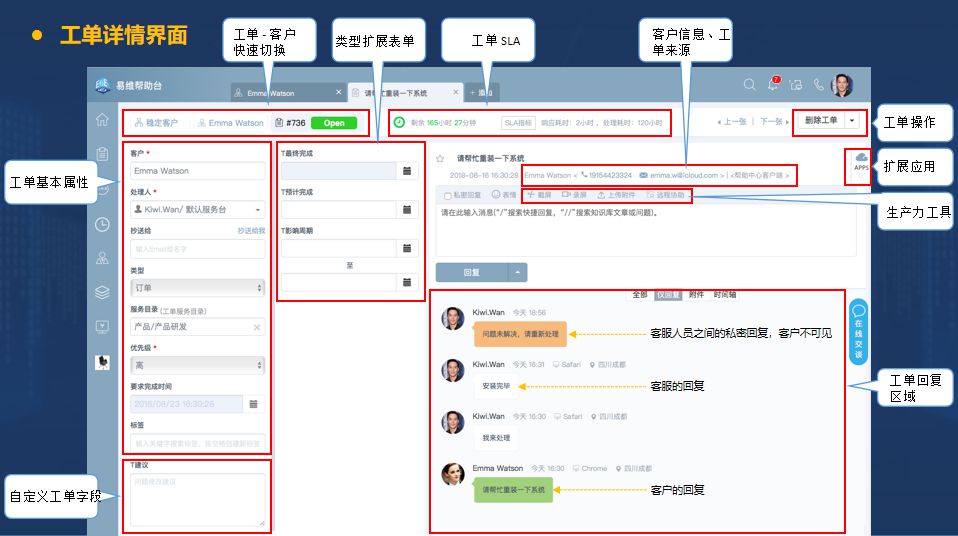Click into the T建议 text area
This screenshot has width=958, height=536.
[x=198, y=500]
